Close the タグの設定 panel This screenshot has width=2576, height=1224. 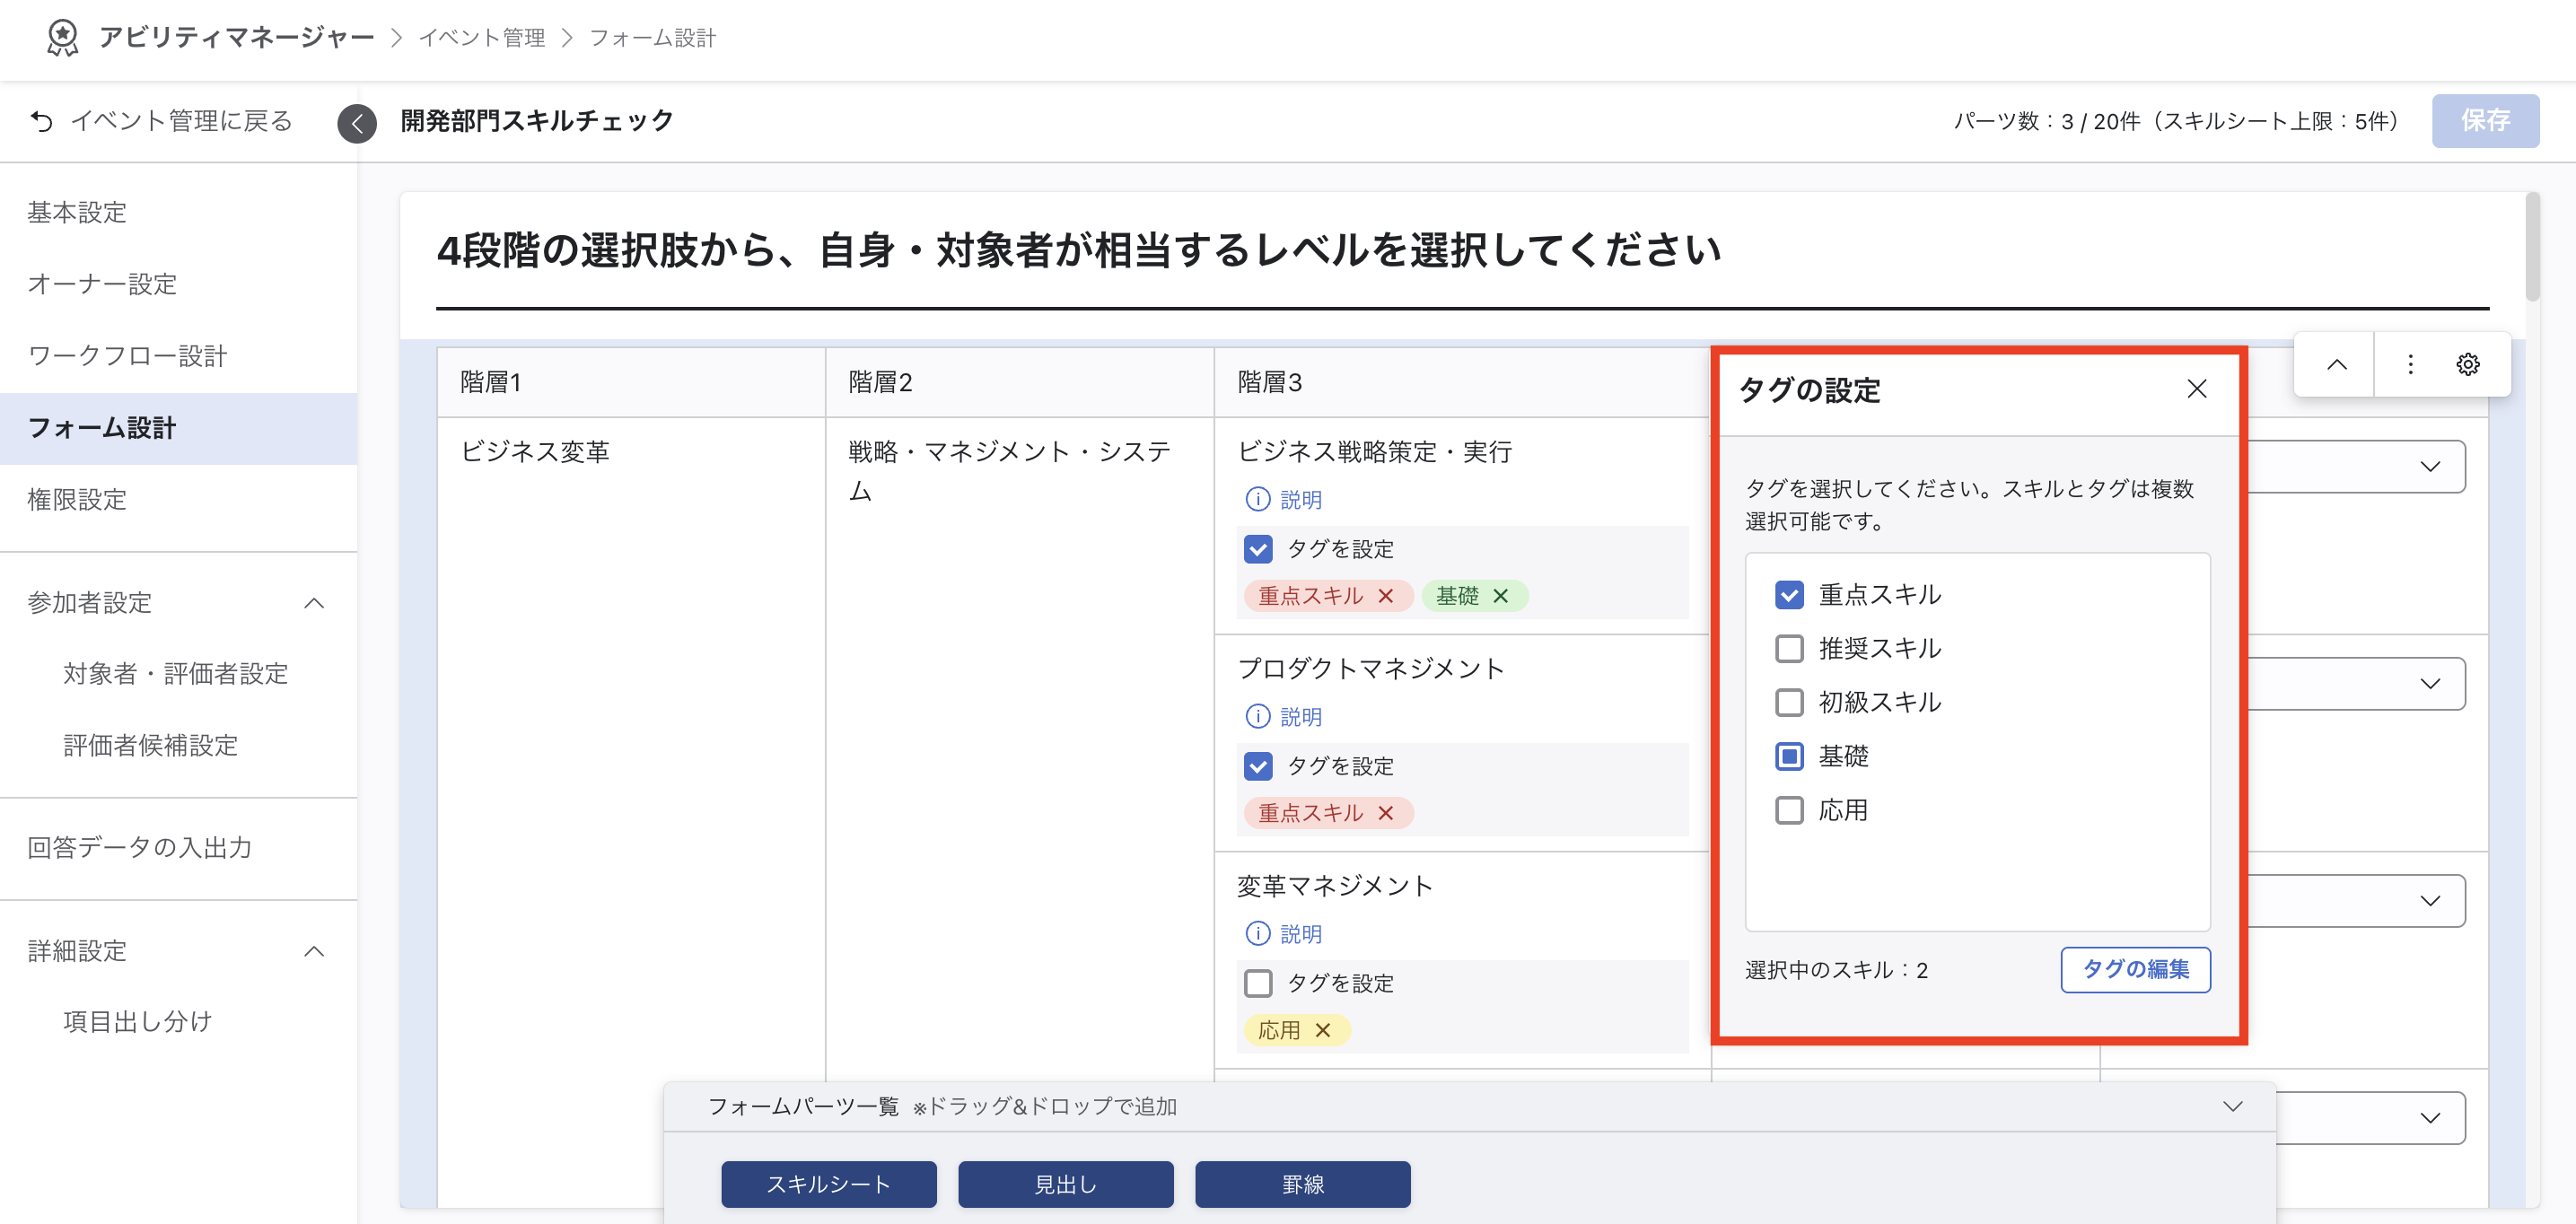pyautogui.click(x=2196, y=390)
